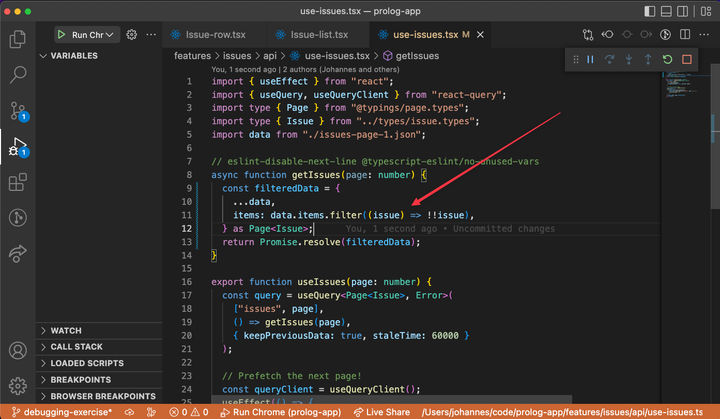Open the Extensions view icon
720x419 pixels.
click(17, 182)
